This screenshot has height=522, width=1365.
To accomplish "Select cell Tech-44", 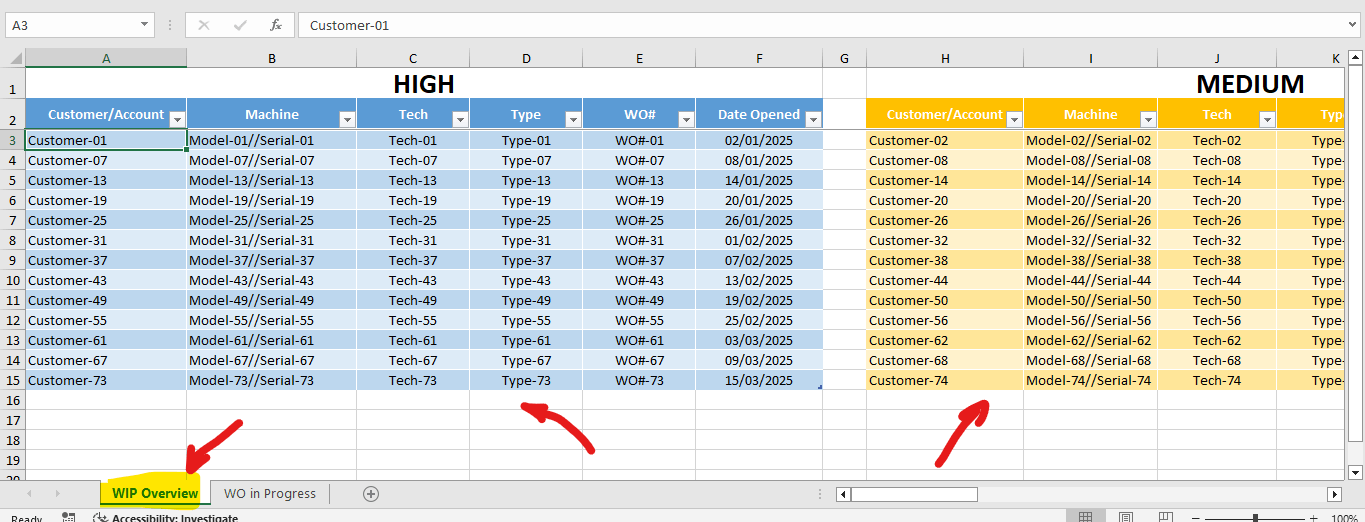I will [x=1217, y=280].
